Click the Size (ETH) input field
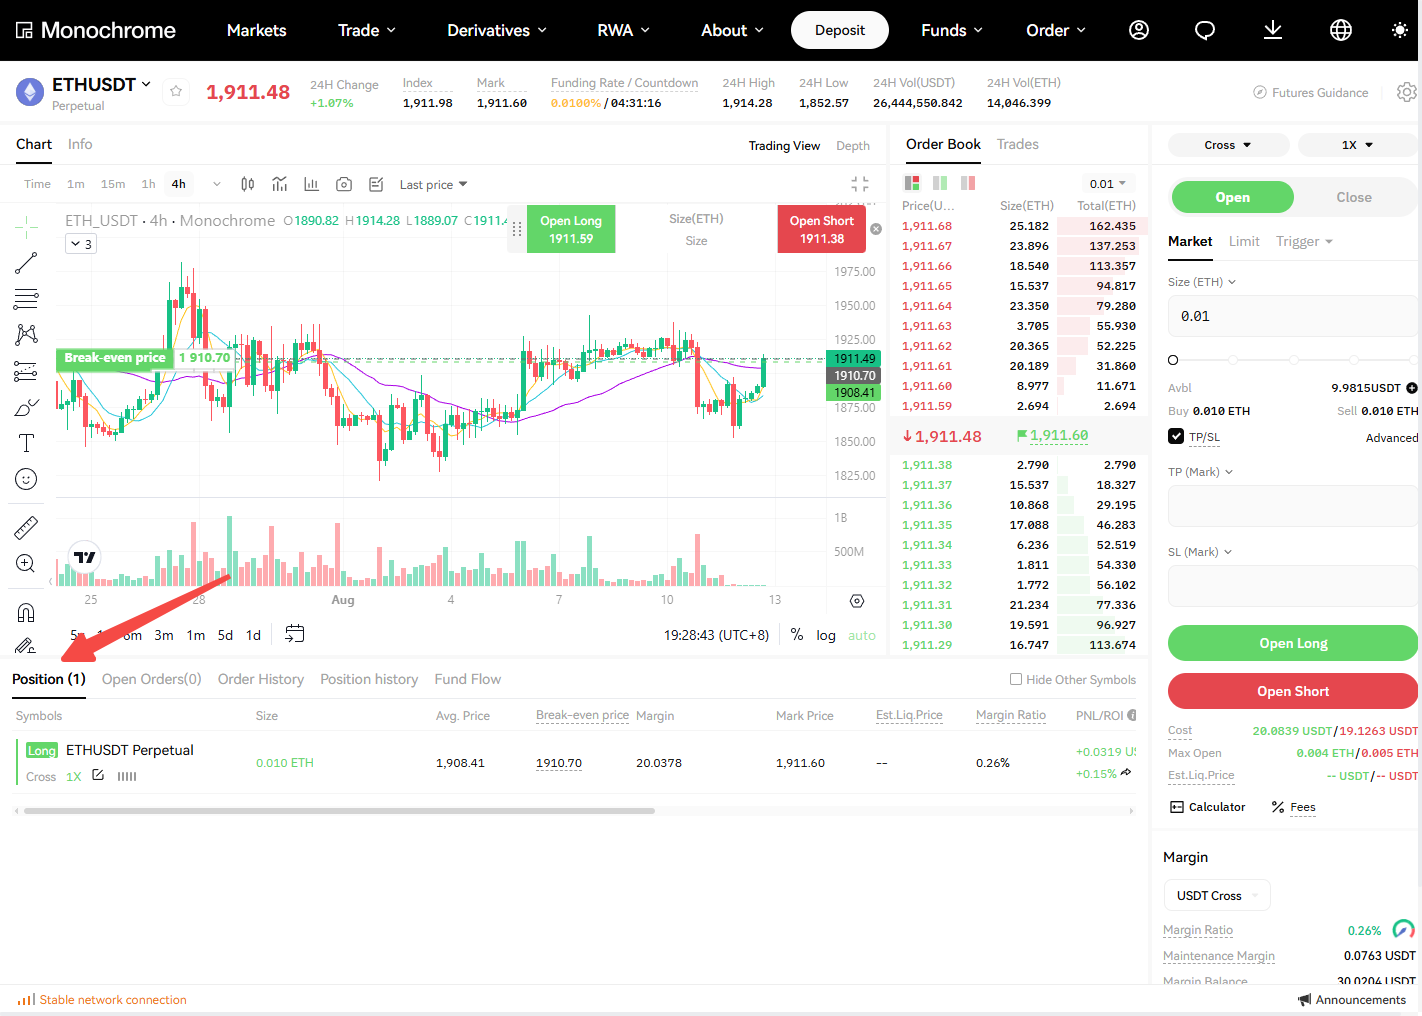 [x=1293, y=316]
